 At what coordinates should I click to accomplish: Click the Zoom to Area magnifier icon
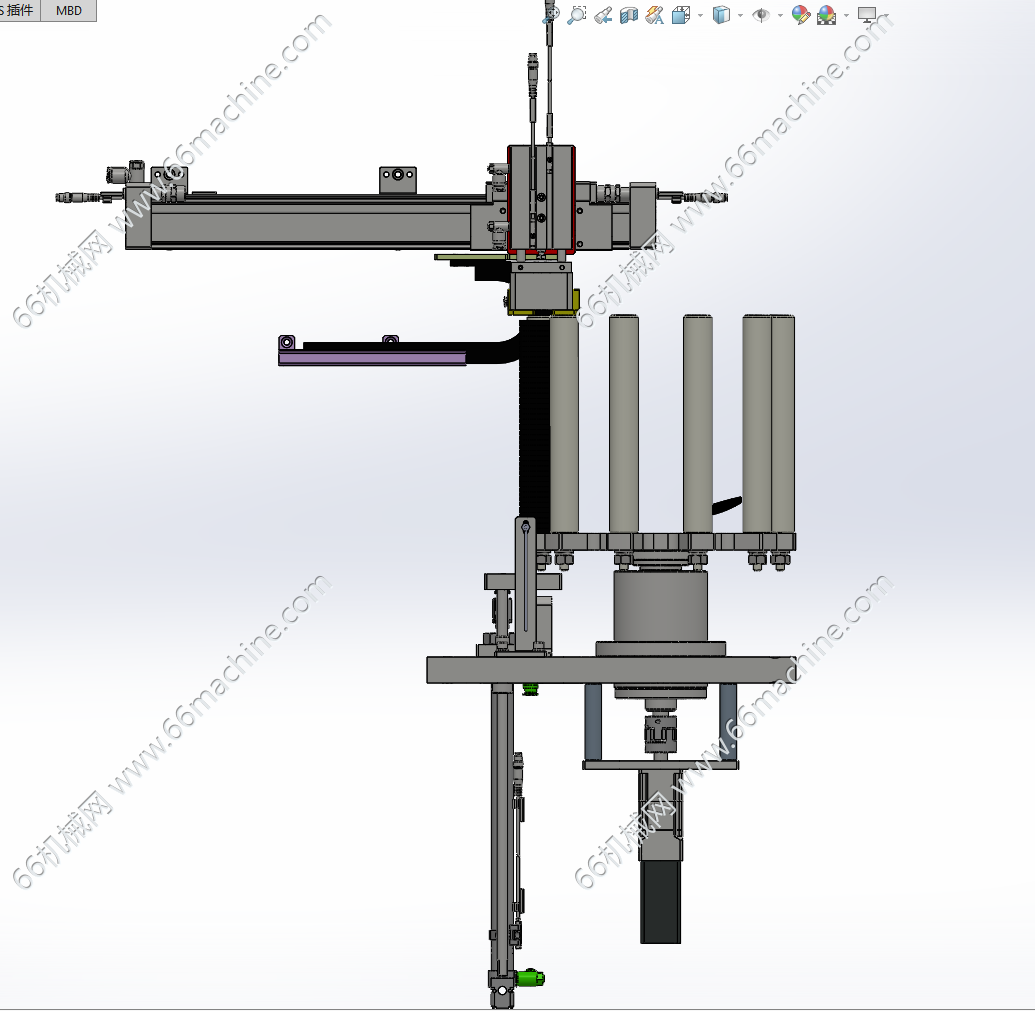pyautogui.click(x=577, y=15)
